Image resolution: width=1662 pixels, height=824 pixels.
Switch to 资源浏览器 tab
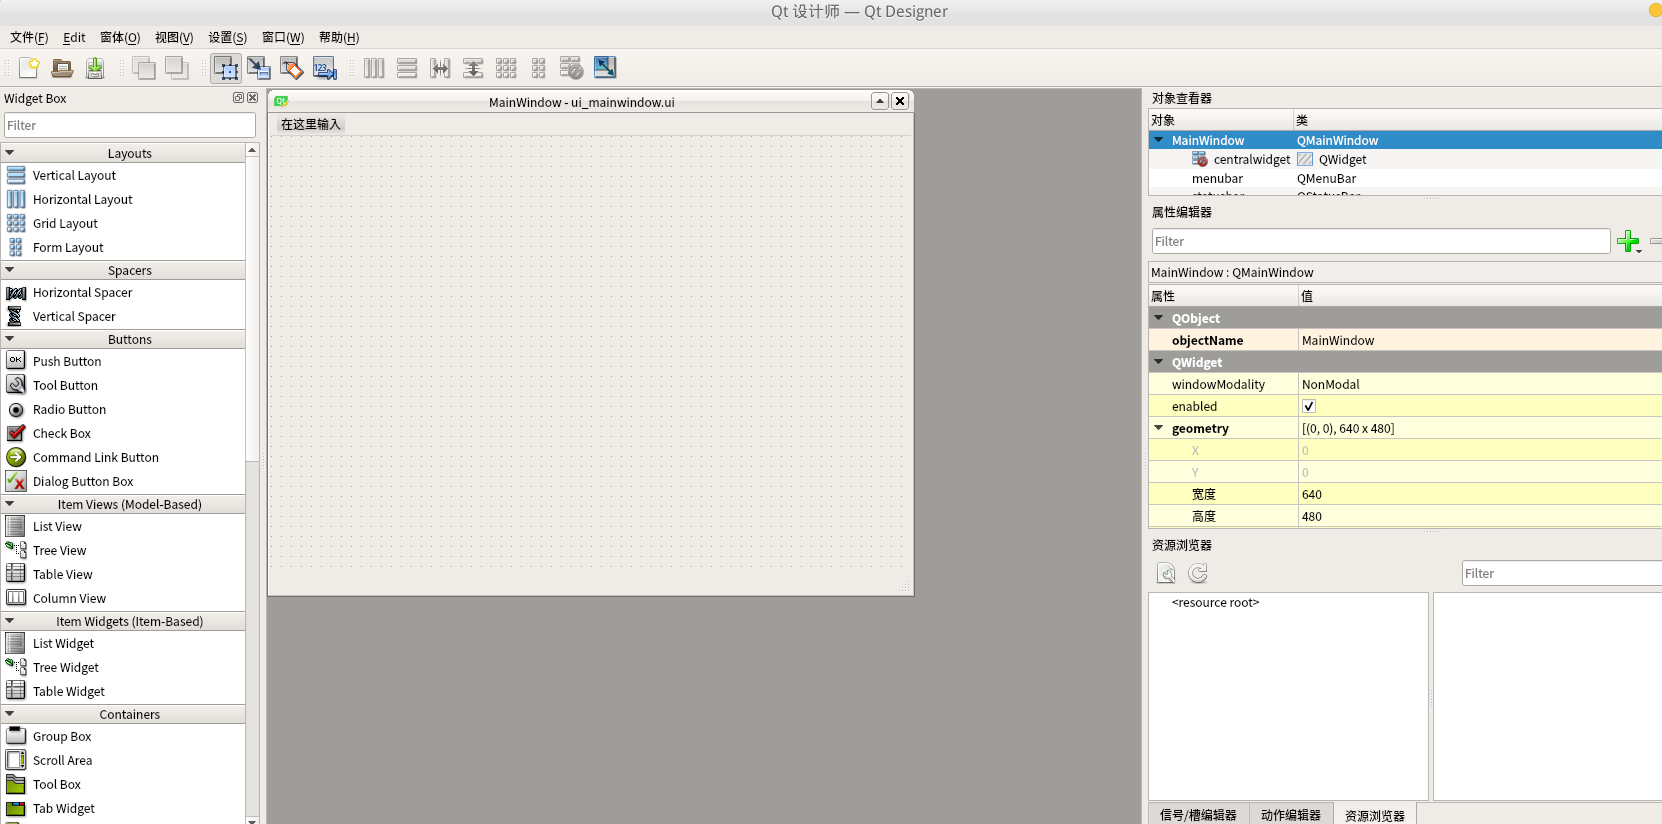click(1375, 814)
